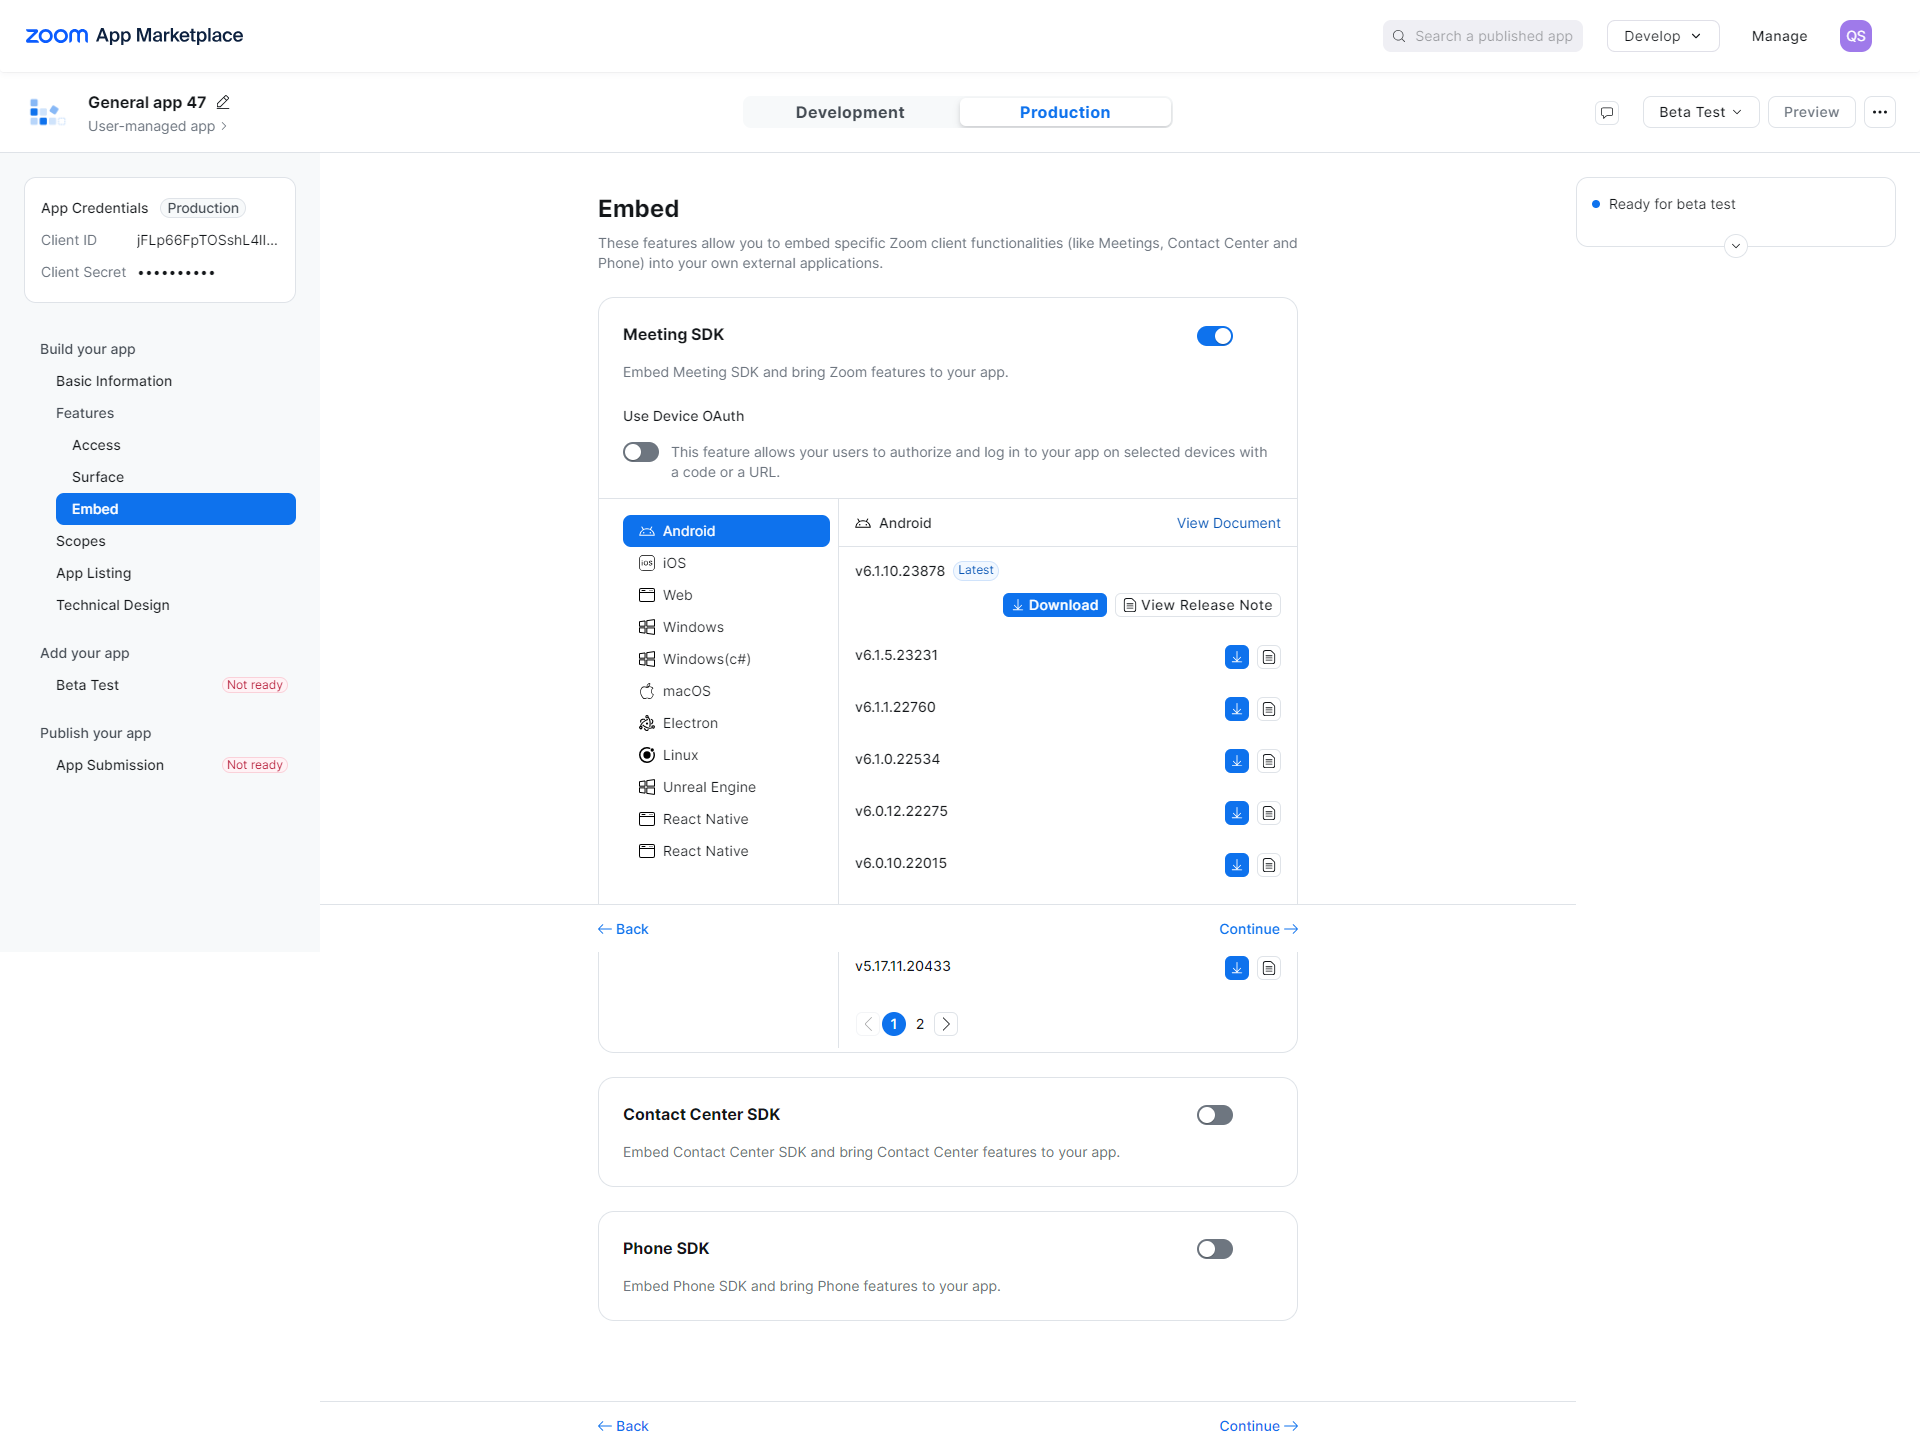Click the three-dots more options button
This screenshot has width=1920, height=1451.
click(1880, 112)
